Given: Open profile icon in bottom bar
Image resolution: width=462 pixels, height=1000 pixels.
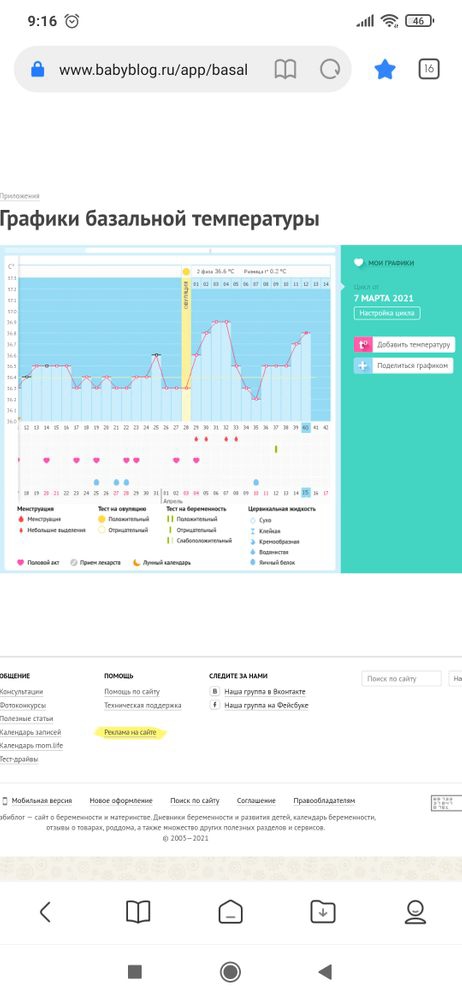Looking at the screenshot, I should [x=415, y=912].
